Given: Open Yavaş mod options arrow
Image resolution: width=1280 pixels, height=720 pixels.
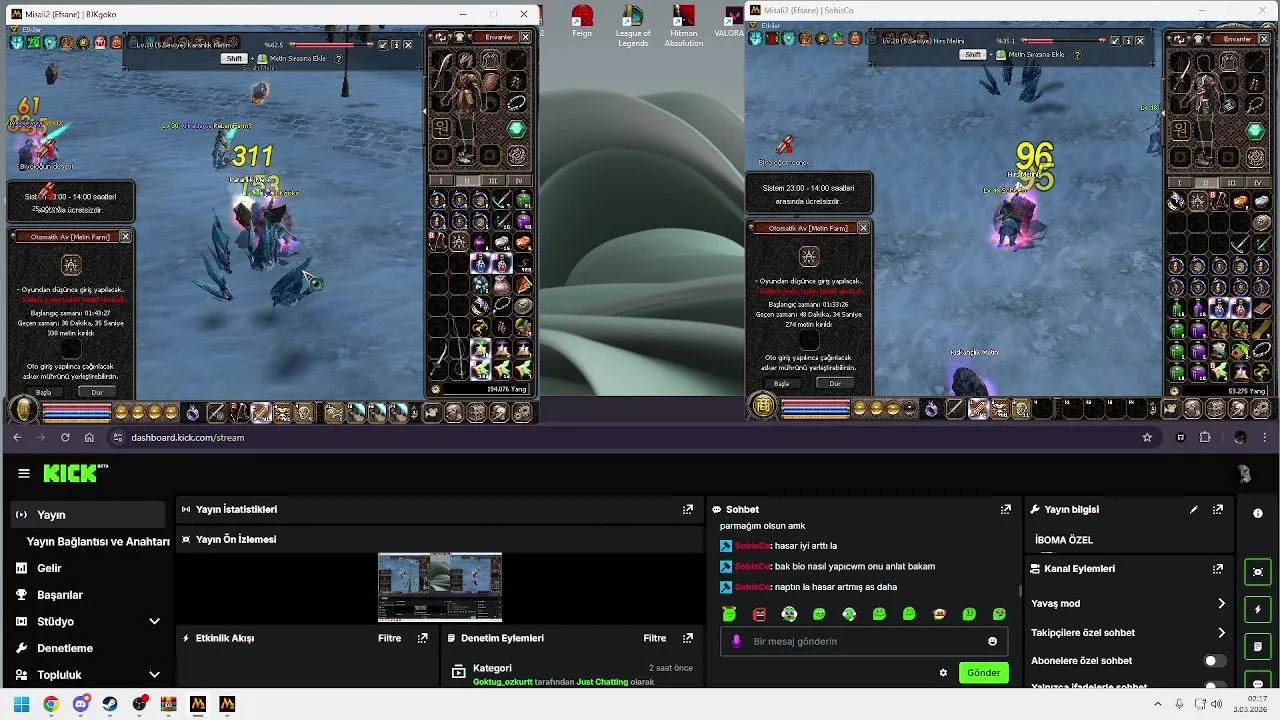Looking at the screenshot, I should [1221, 604].
